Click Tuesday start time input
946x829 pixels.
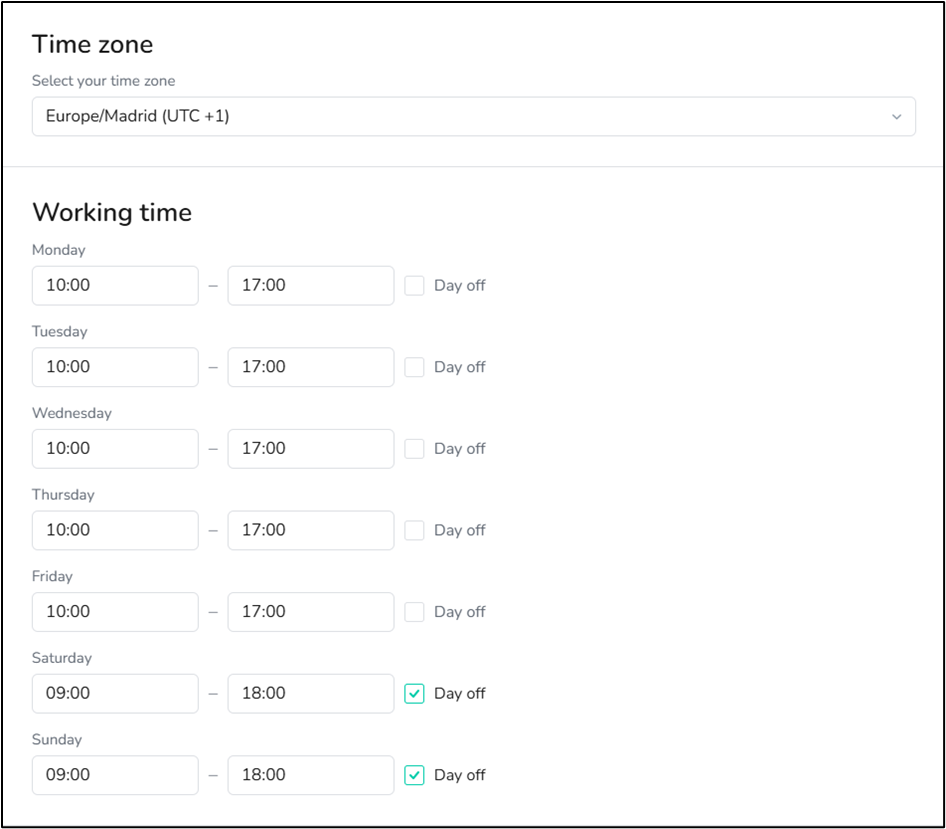115,367
